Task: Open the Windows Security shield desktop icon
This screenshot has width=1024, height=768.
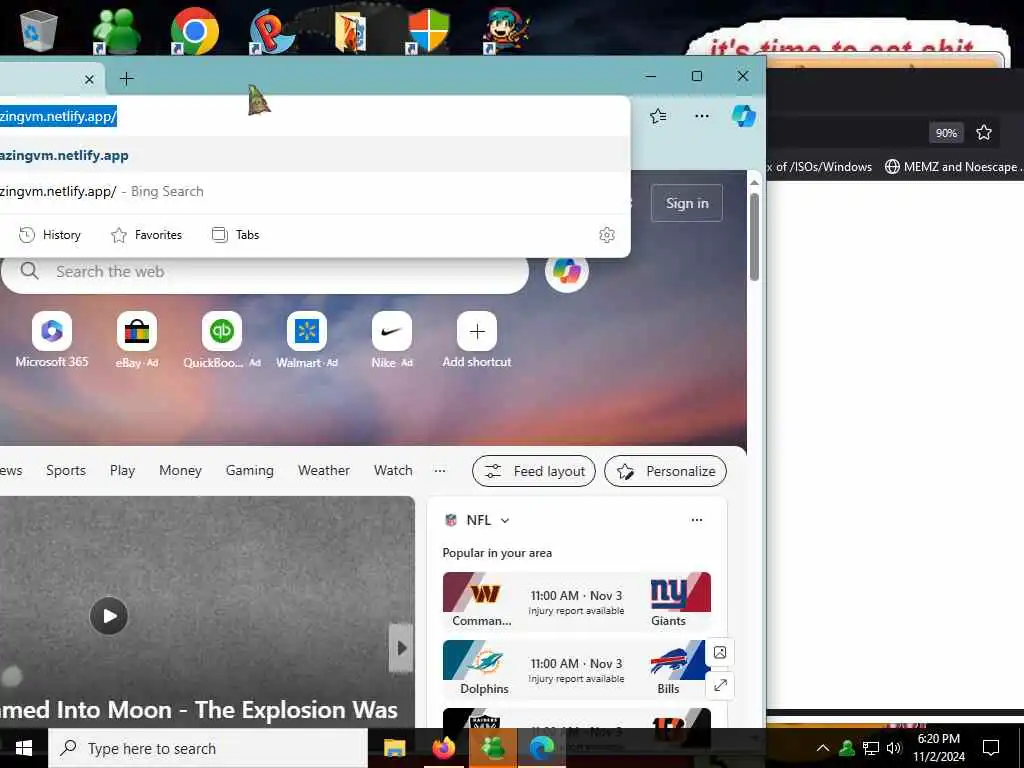Action: pyautogui.click(x=428, y=31)
